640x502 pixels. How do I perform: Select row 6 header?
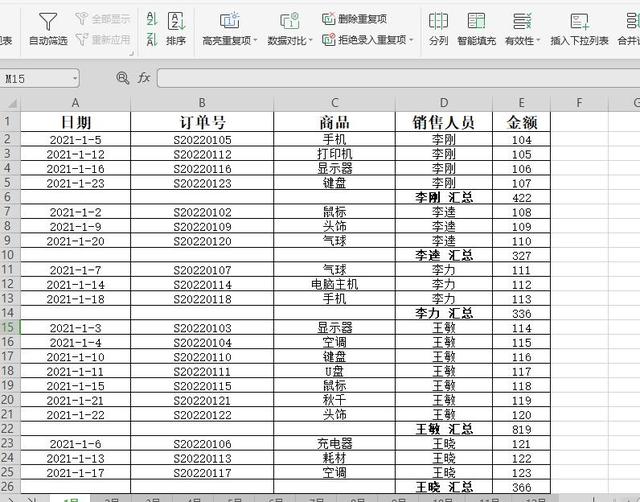tap(10, 197)
